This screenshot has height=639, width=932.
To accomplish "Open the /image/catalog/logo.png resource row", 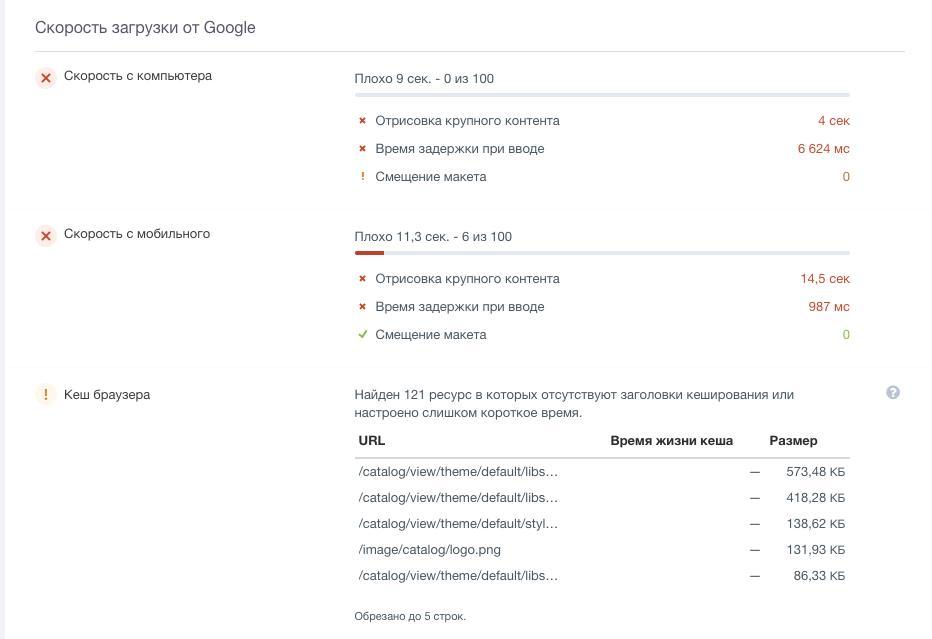I will pyautogui.click(x=429, y=550).
